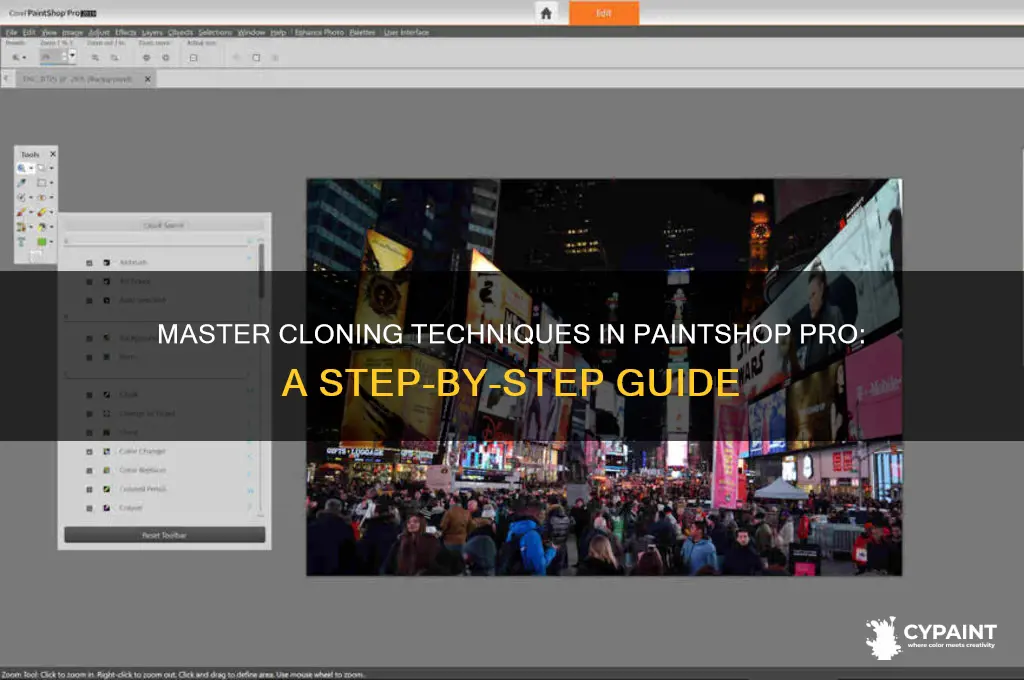Toggle the Auto Selection checkbox
1024x680 pixels.
[89, 300]
